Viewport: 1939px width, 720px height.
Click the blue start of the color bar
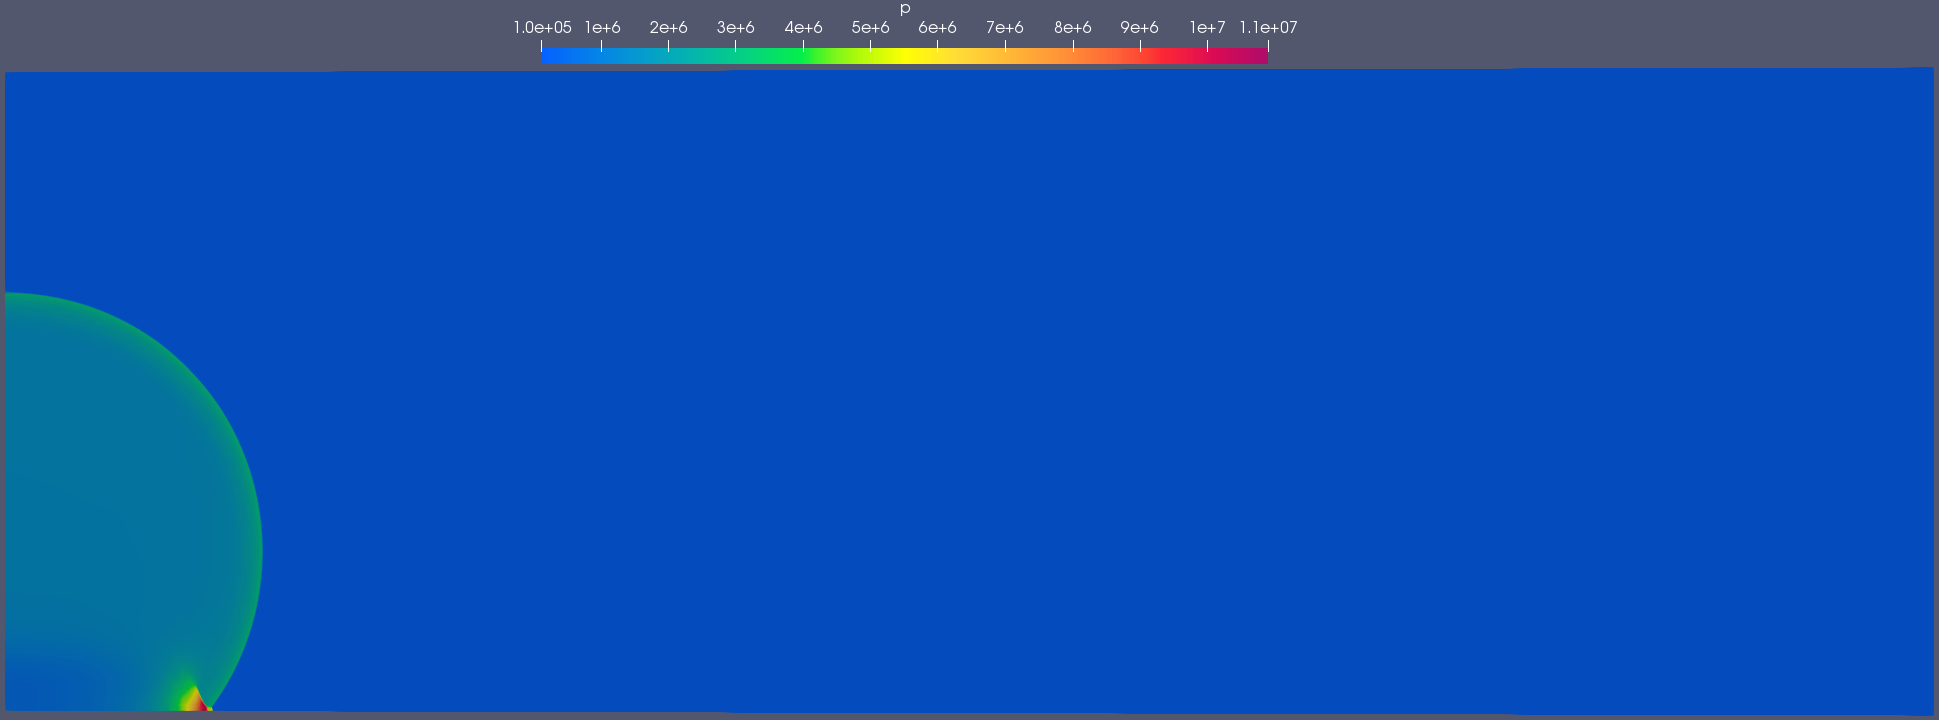(x=550, y=57)
